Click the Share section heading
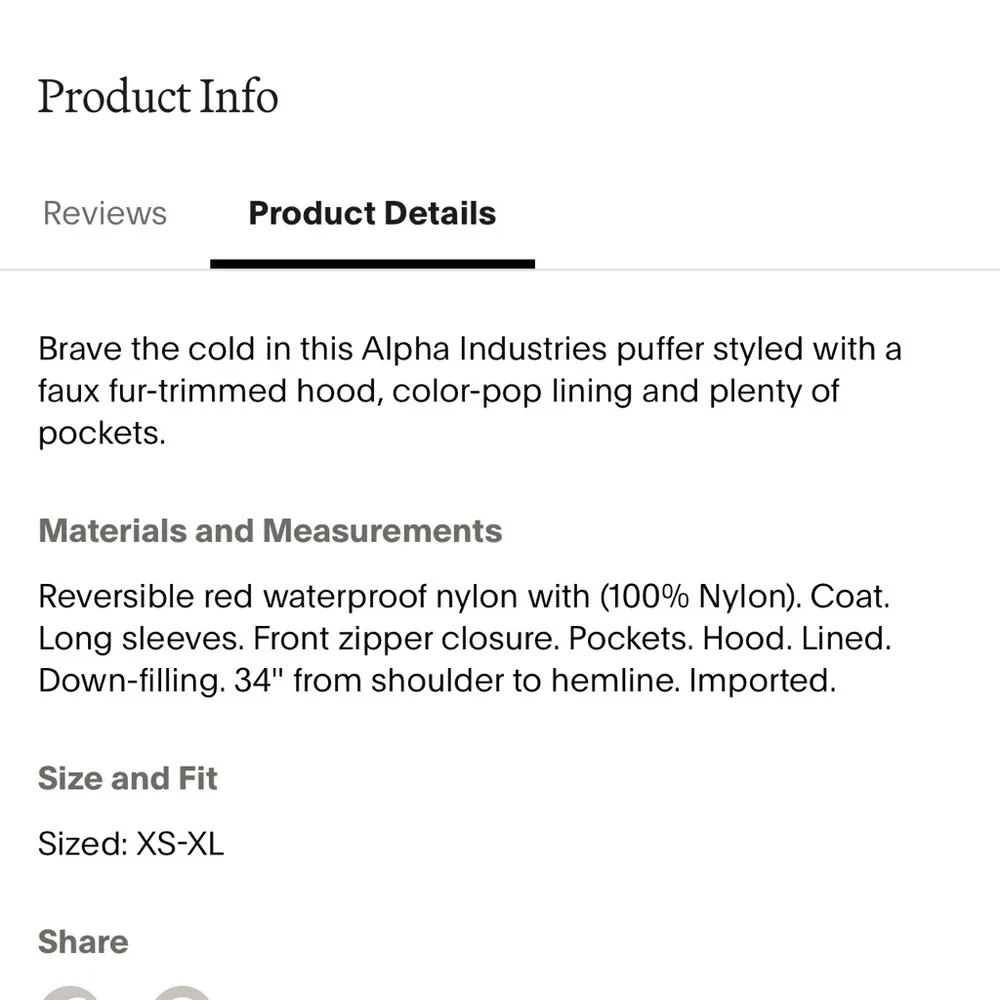 [x=83, y=941]
